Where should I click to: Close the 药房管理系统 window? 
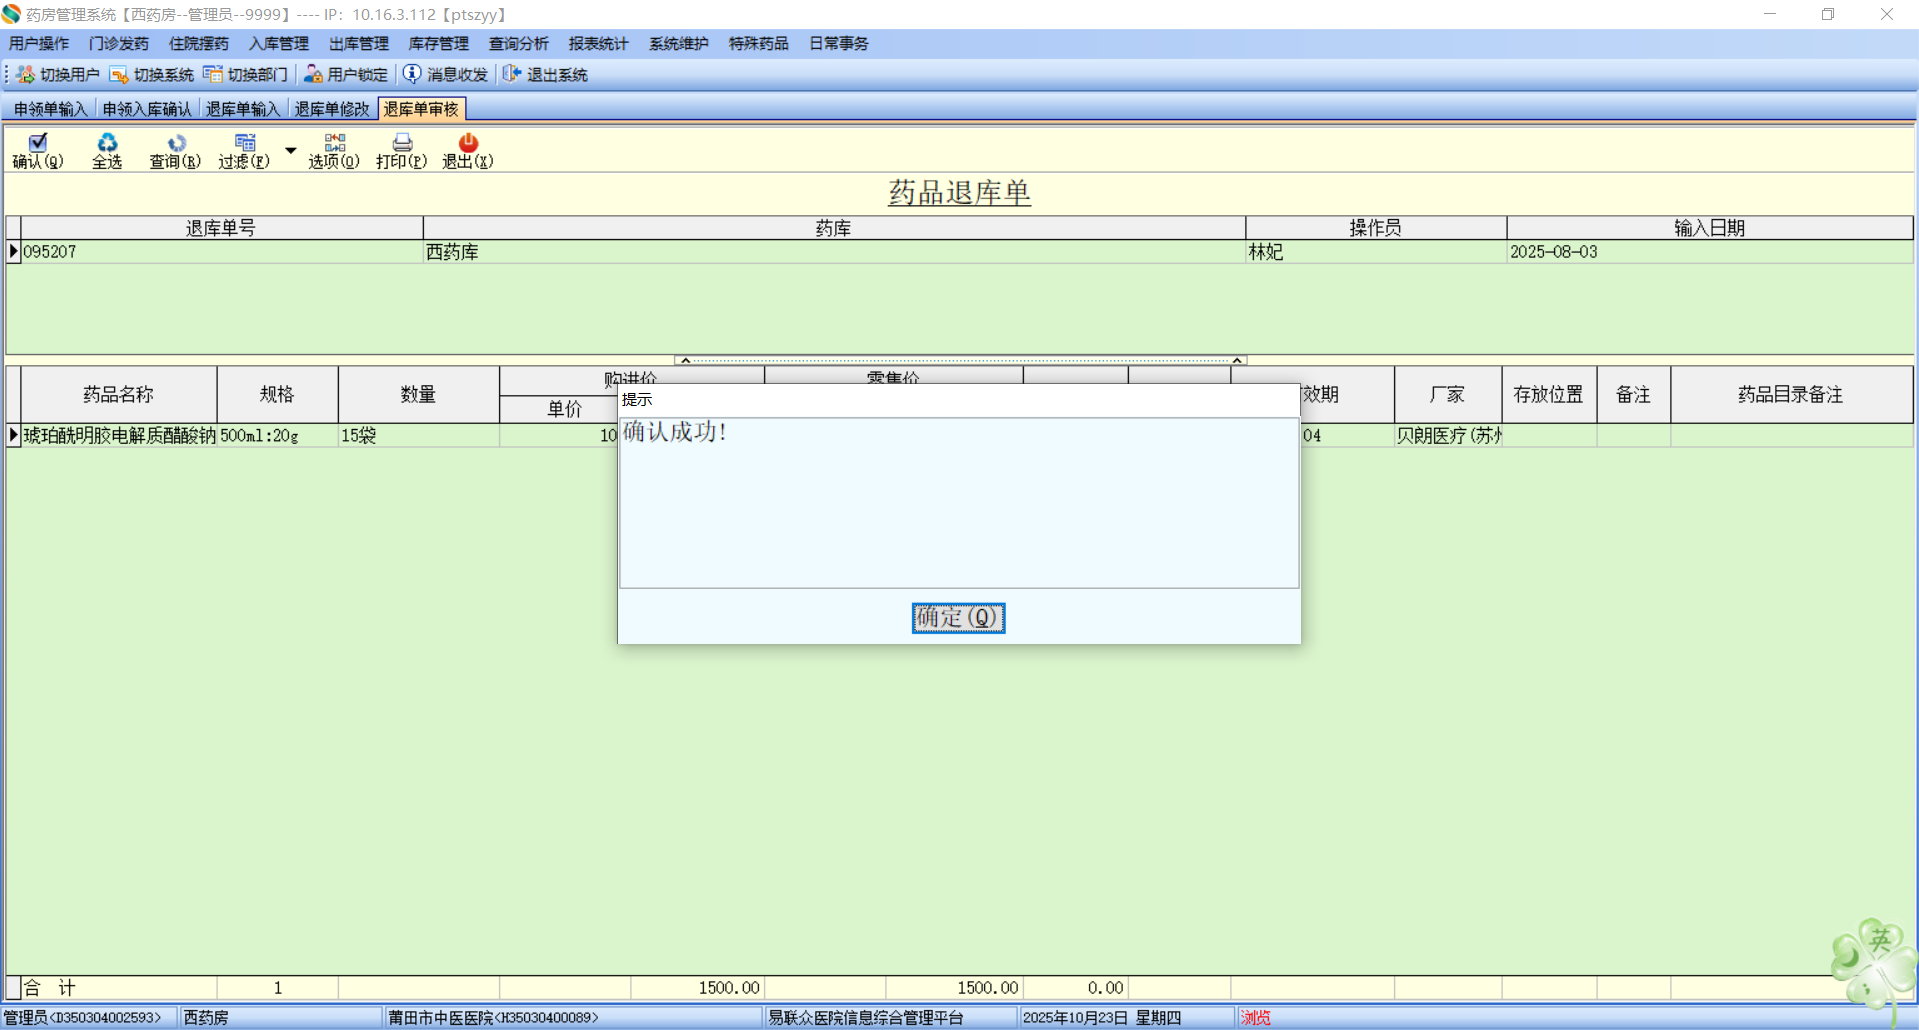[1887, 14]
